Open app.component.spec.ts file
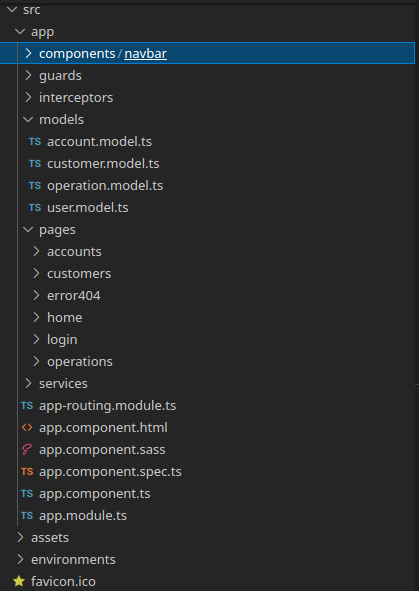 tap(110, 472)
